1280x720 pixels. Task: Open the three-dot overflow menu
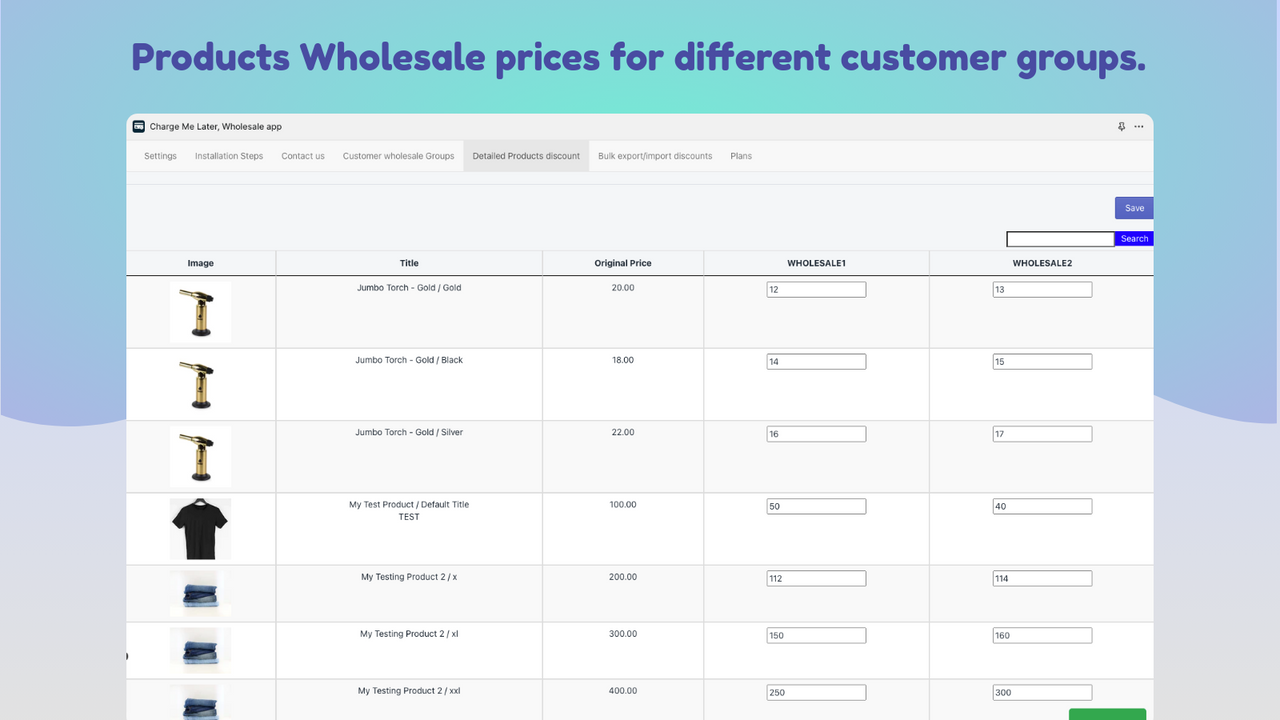[1139, 126]
